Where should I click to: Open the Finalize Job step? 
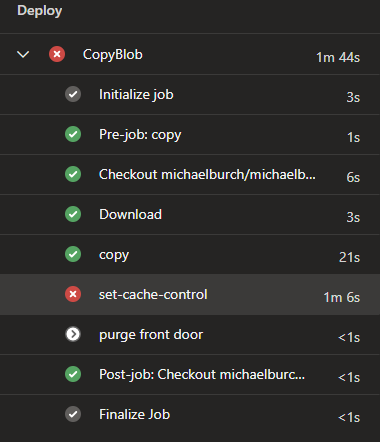click(x=190, y=415)
